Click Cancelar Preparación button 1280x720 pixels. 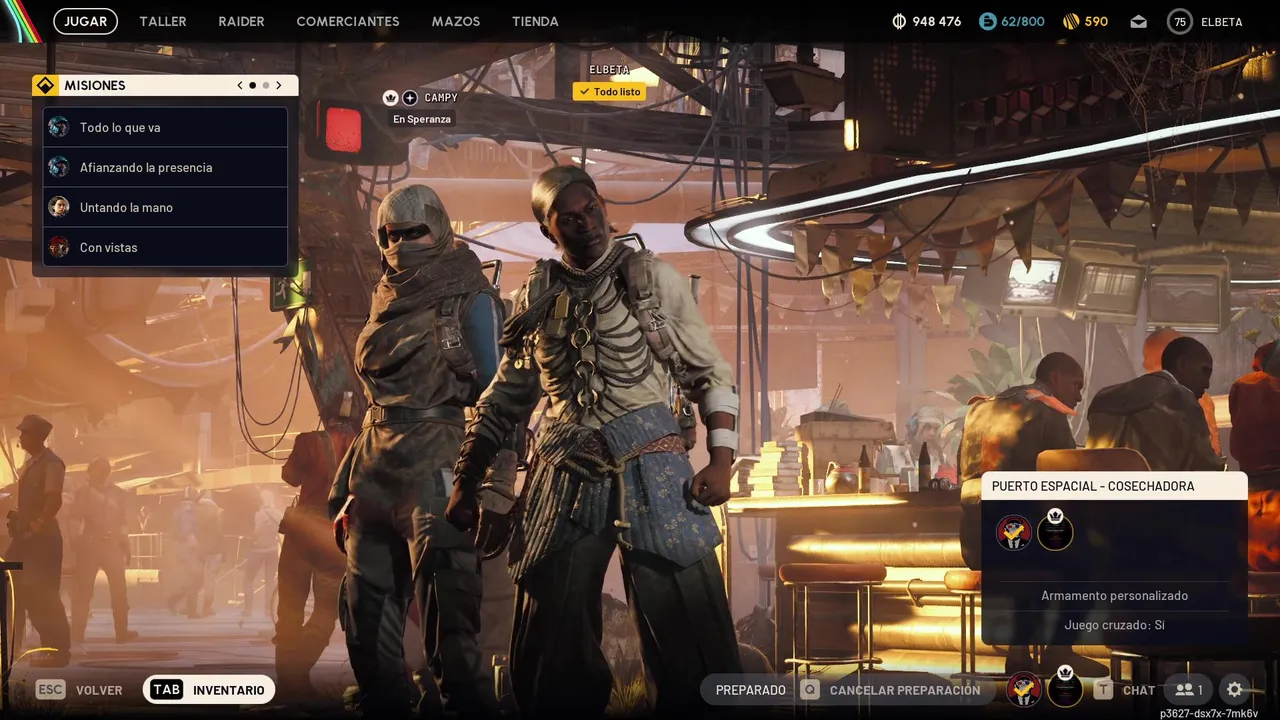pyautogui.click(x=895, y=689)
